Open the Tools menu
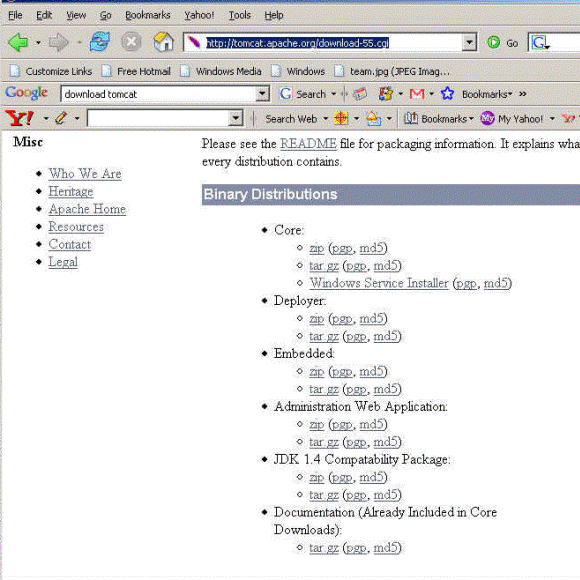 point(239,15)
